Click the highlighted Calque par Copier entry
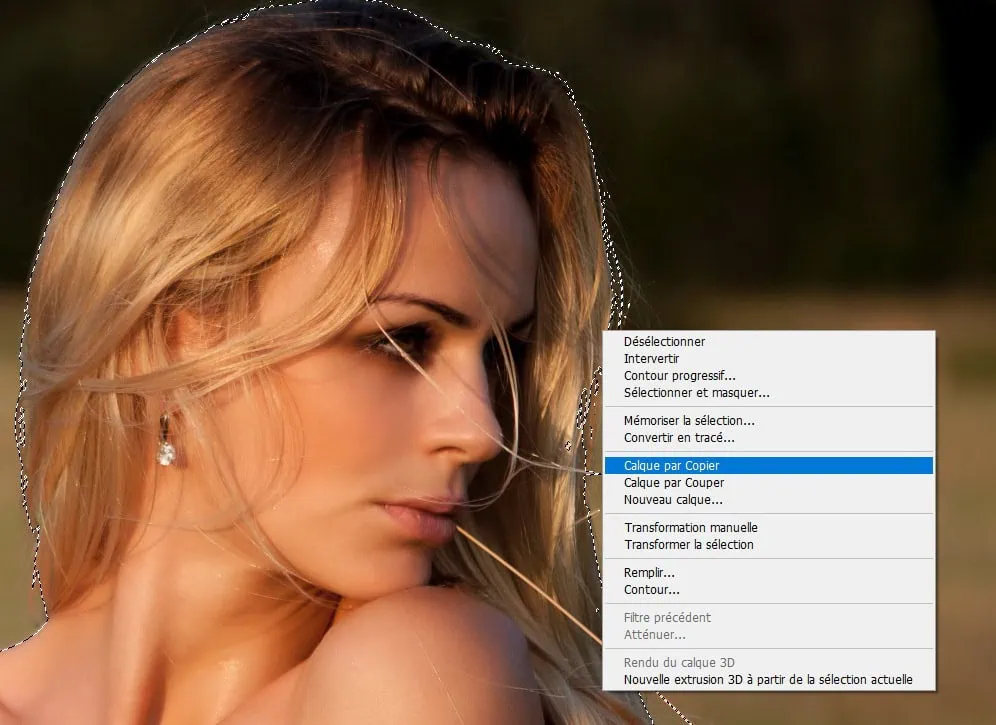This screenshot has height=725, width=996. pyautogui.click(x=671, y=466)
